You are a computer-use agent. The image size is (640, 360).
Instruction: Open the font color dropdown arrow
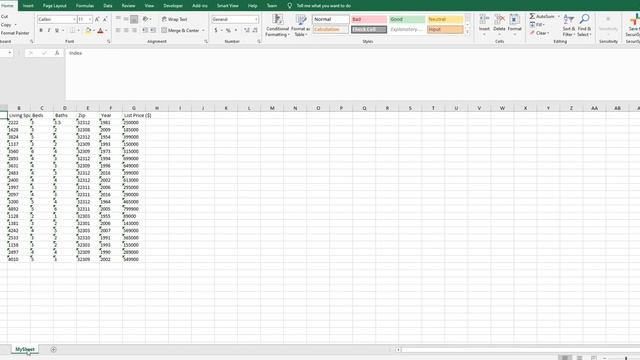(107, 31)
